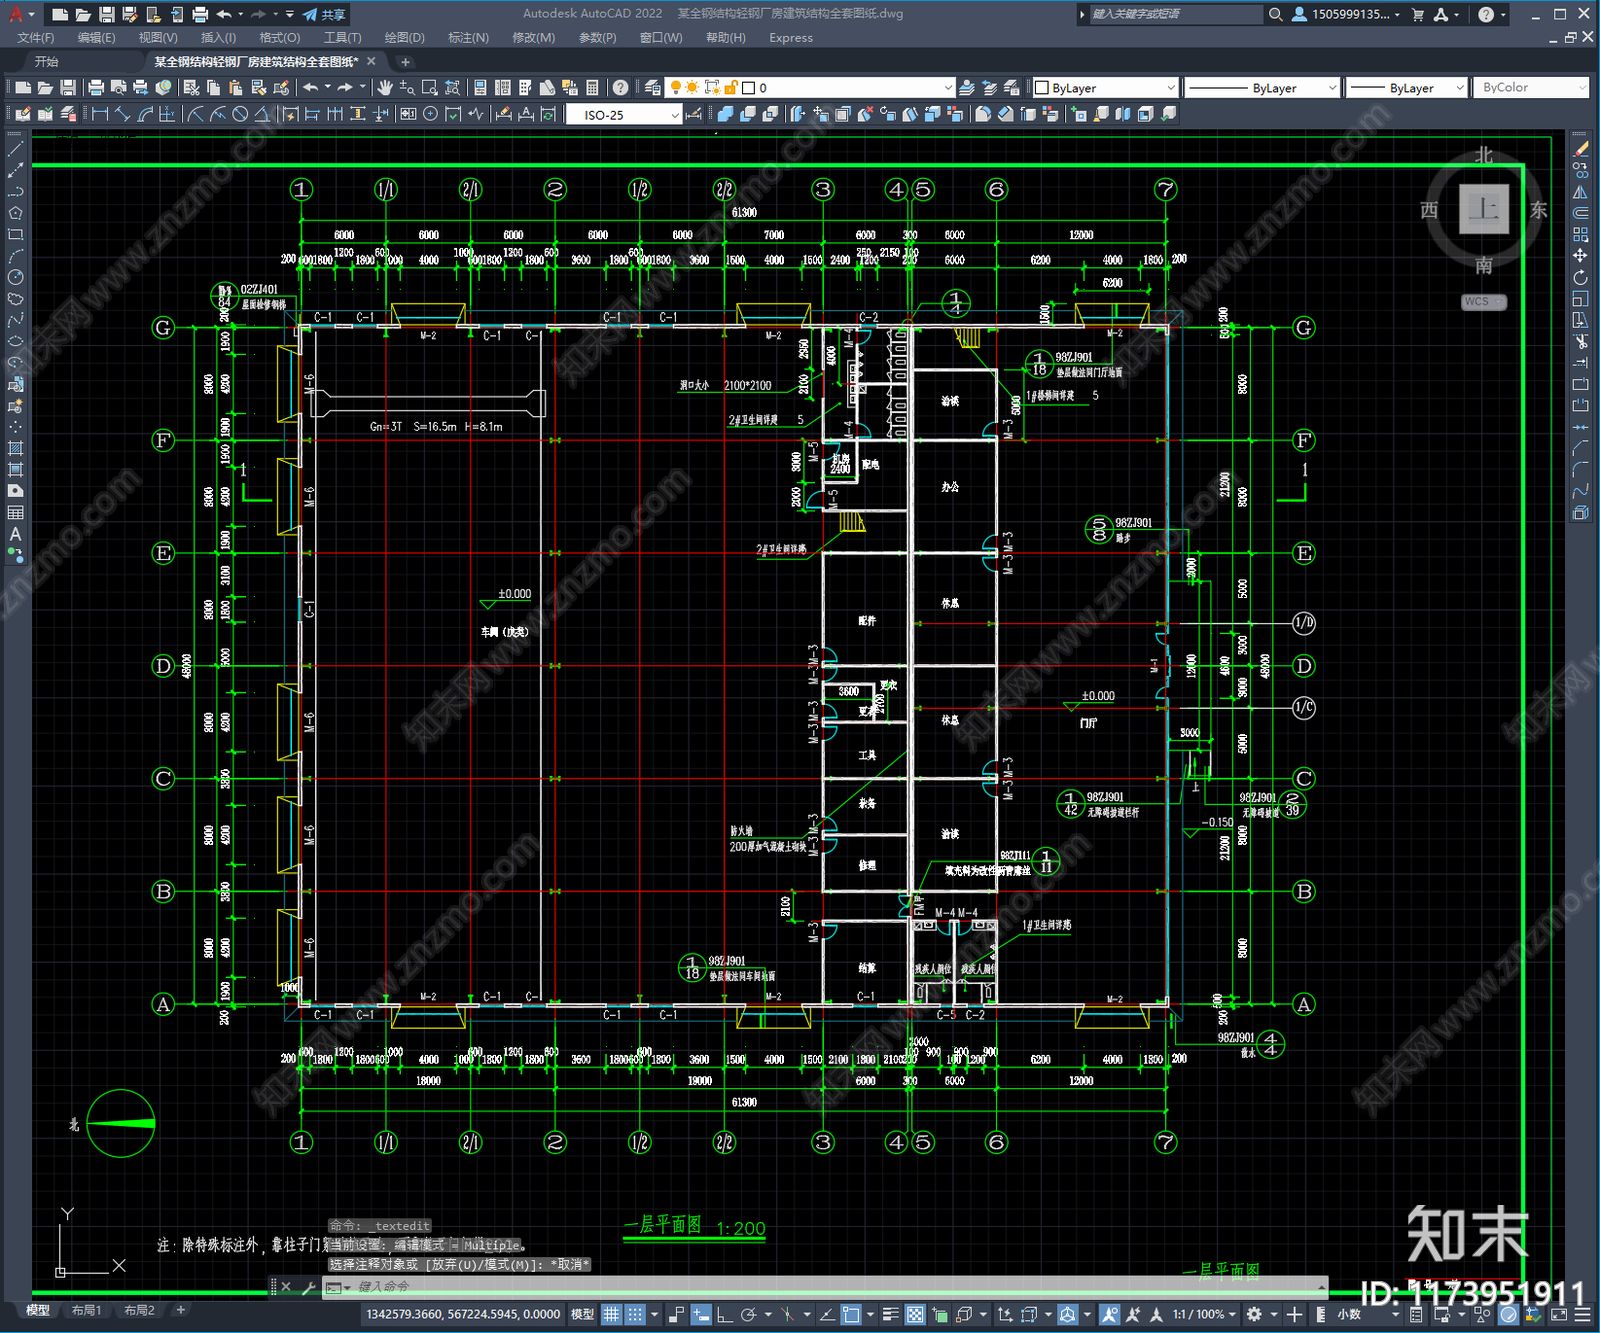Viewport: 1600px width, 1333px height.
Task: Toggle grid display in status bar
Action: 611,1314
